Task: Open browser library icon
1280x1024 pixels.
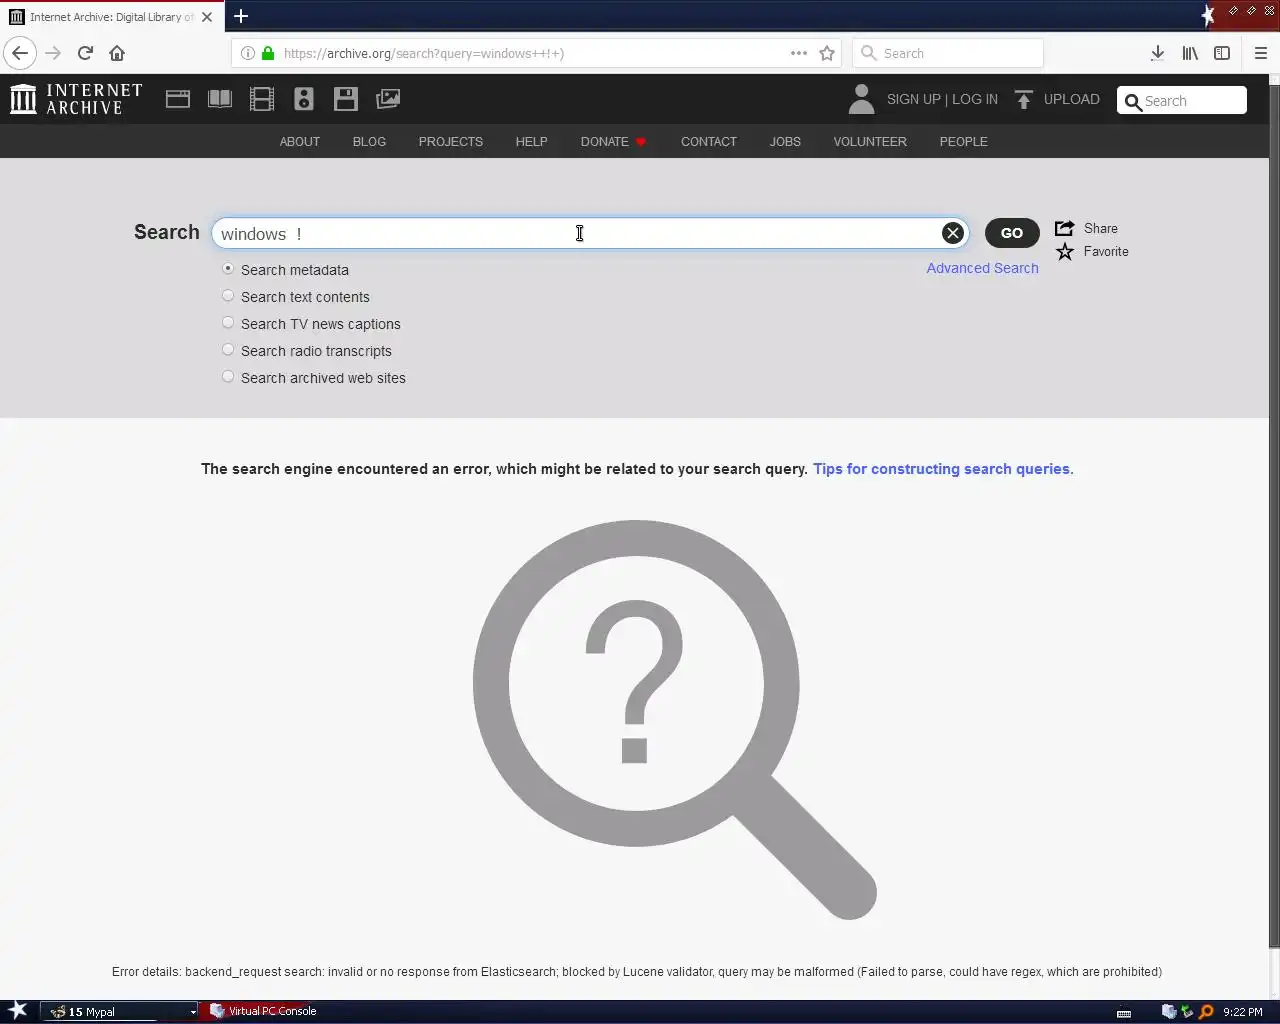Action: point(1190,53)
